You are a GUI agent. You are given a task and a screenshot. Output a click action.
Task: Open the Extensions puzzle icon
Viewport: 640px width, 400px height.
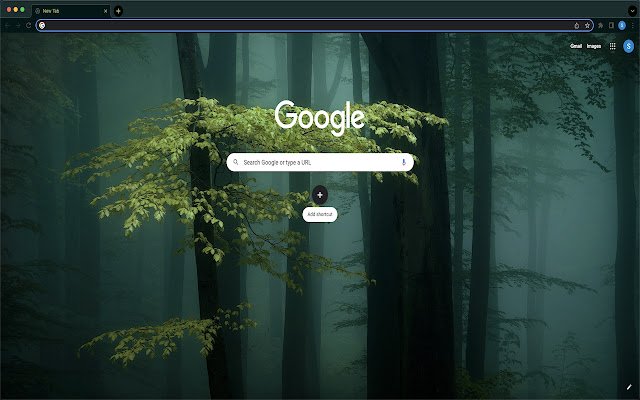click(x=600, y=25)
